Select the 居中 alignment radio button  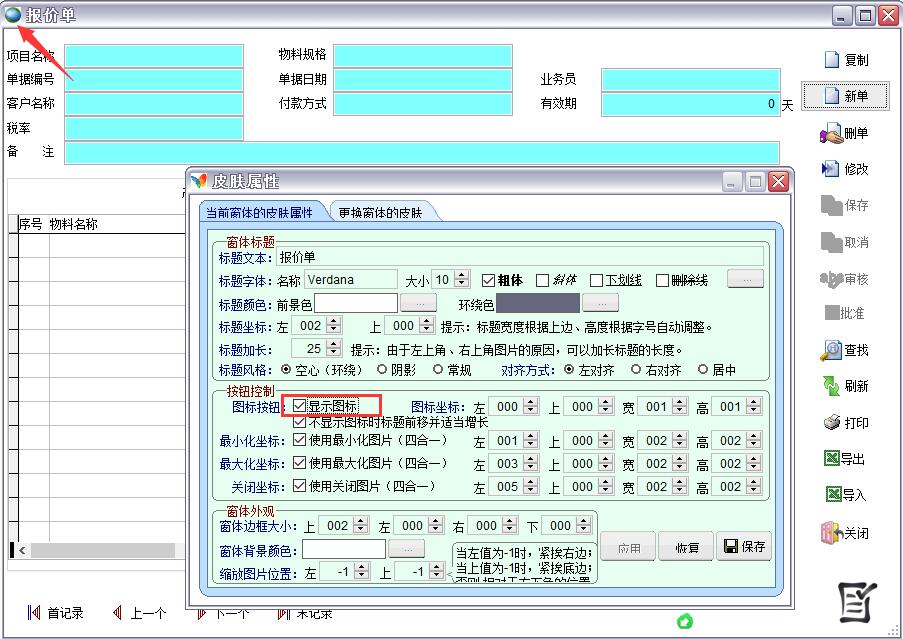[703, 369]
